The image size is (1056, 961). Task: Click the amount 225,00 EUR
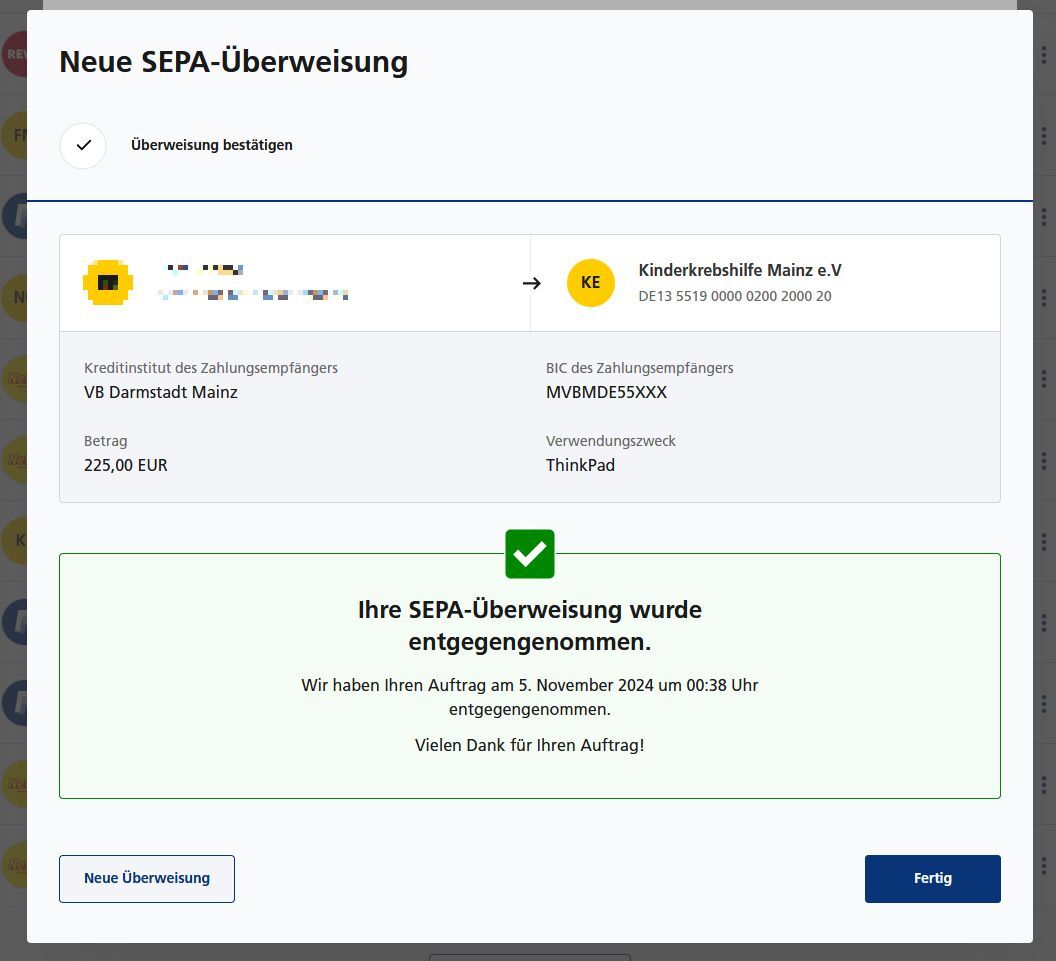(126, 465)
